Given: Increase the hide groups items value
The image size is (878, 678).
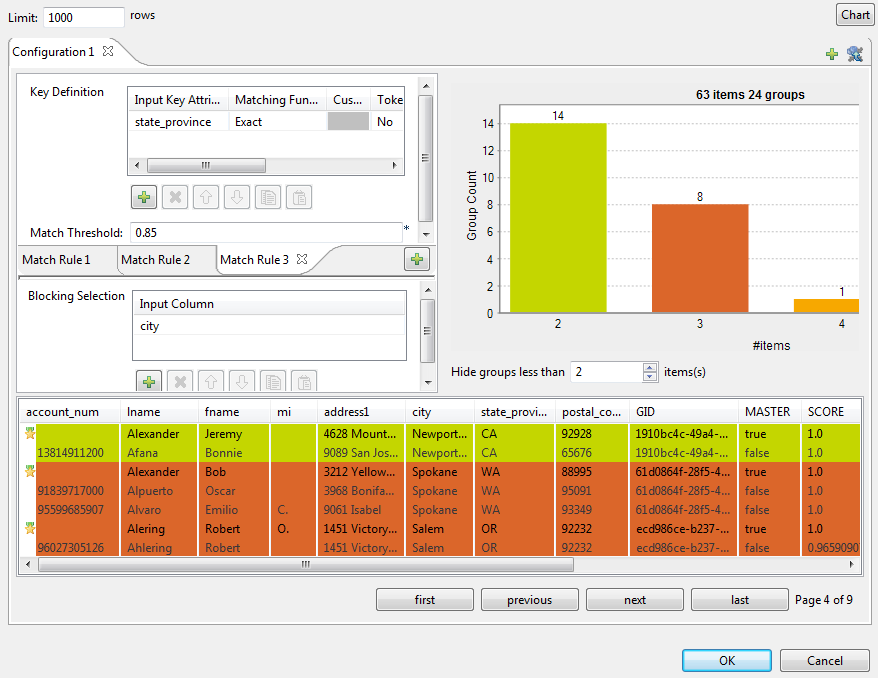Looking at the screenshot, I should click(x=650, y=367).
